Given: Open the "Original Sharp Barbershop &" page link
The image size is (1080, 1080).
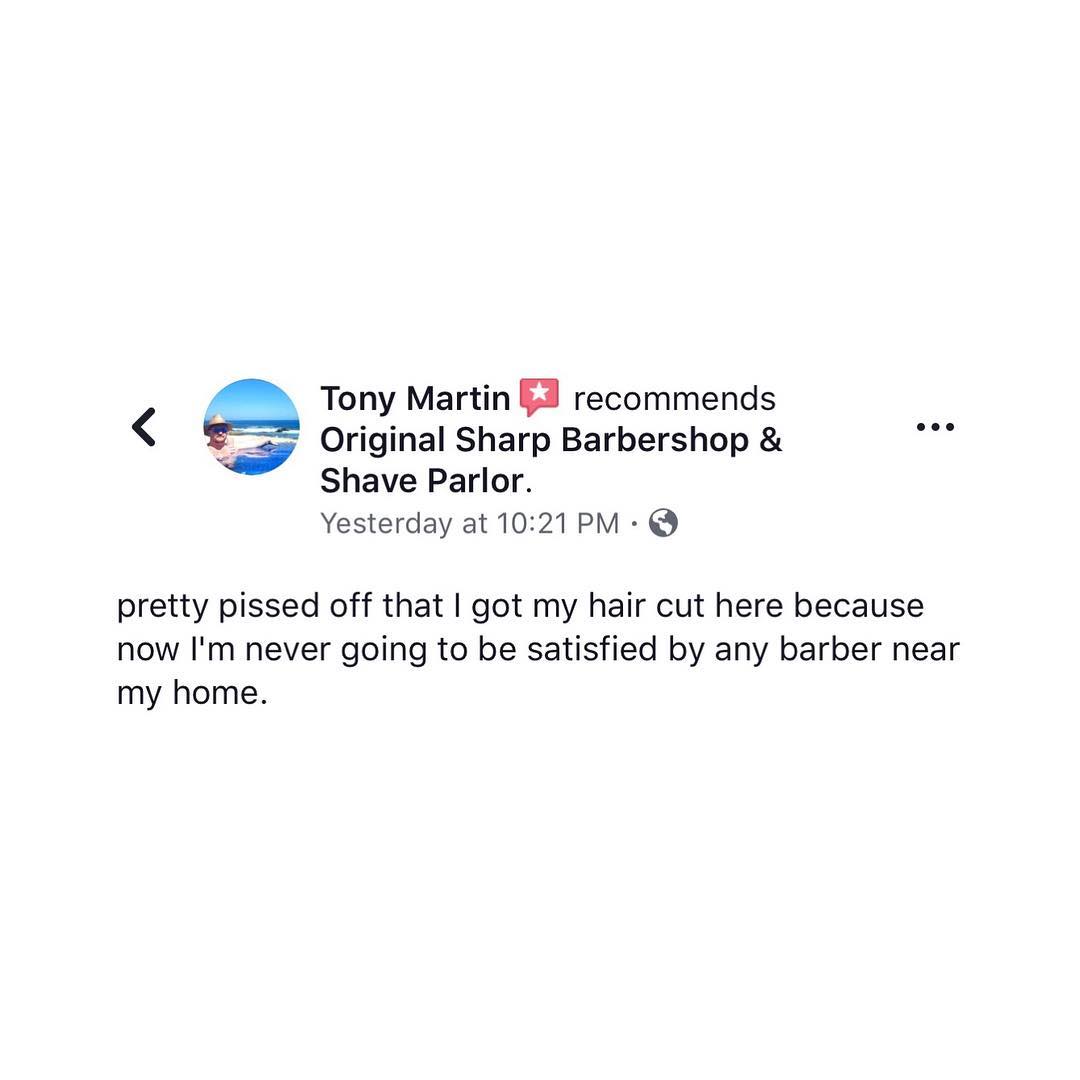Looking at the screenshot, I should [x=551, y=440].
